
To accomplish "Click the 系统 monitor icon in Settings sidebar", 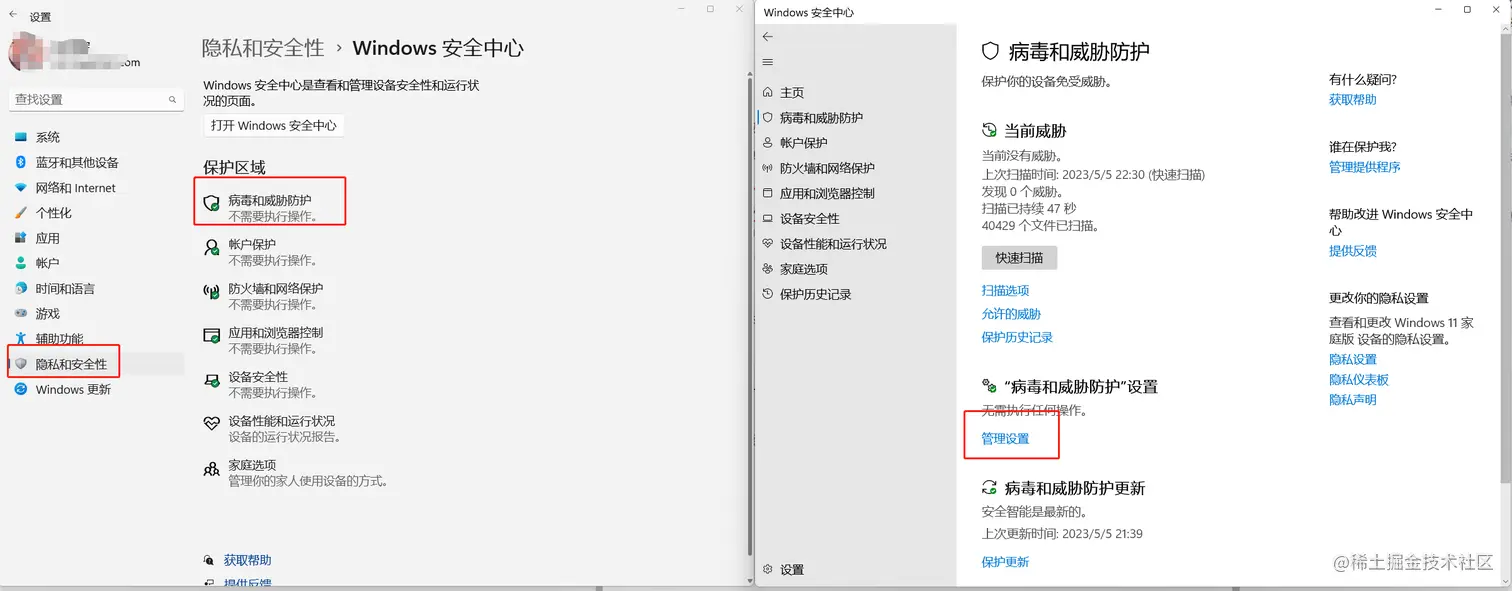I will (21, 137).
